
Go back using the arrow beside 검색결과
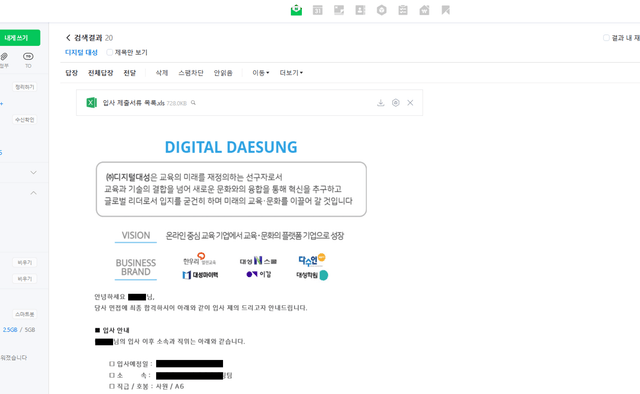pos(68,38)
